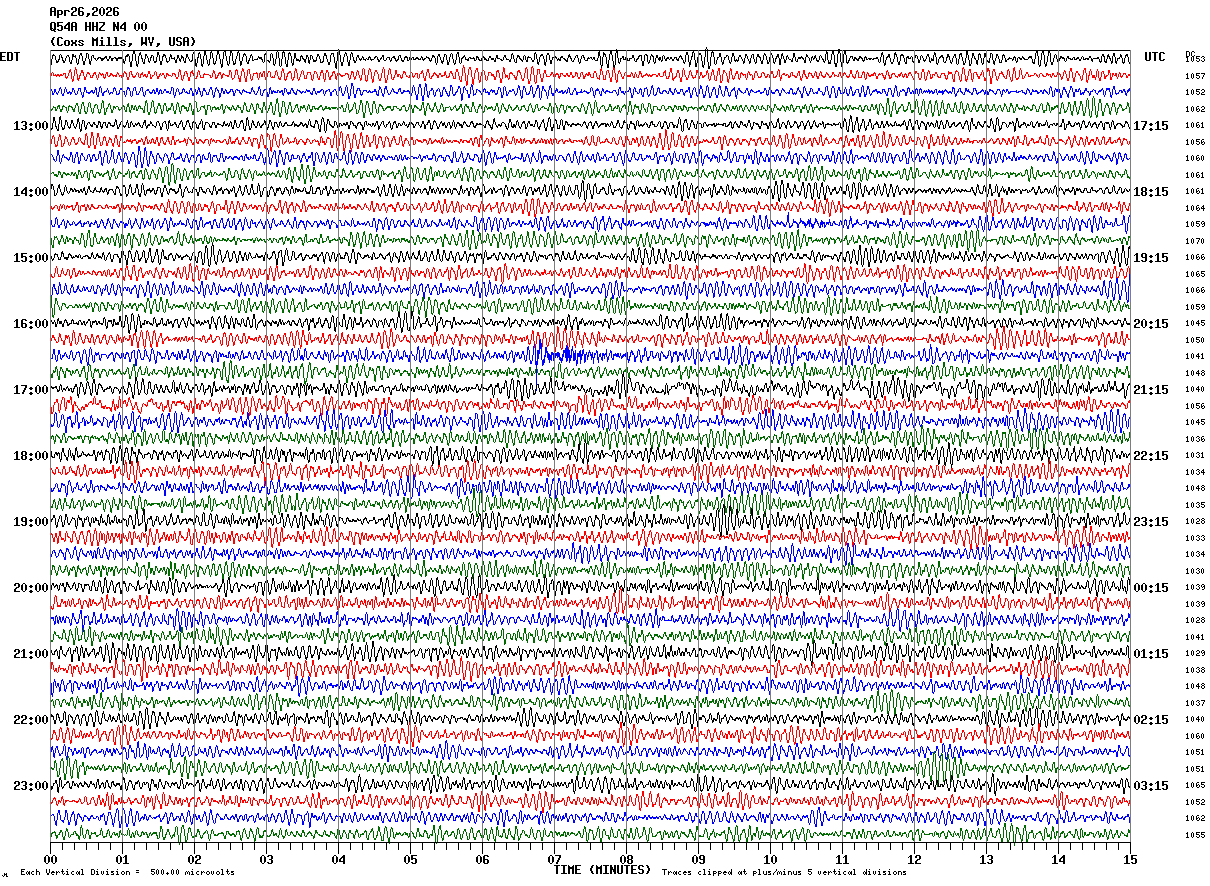Click the 01:15 UTC time label
The image size is (1210, 886).
1151,654
